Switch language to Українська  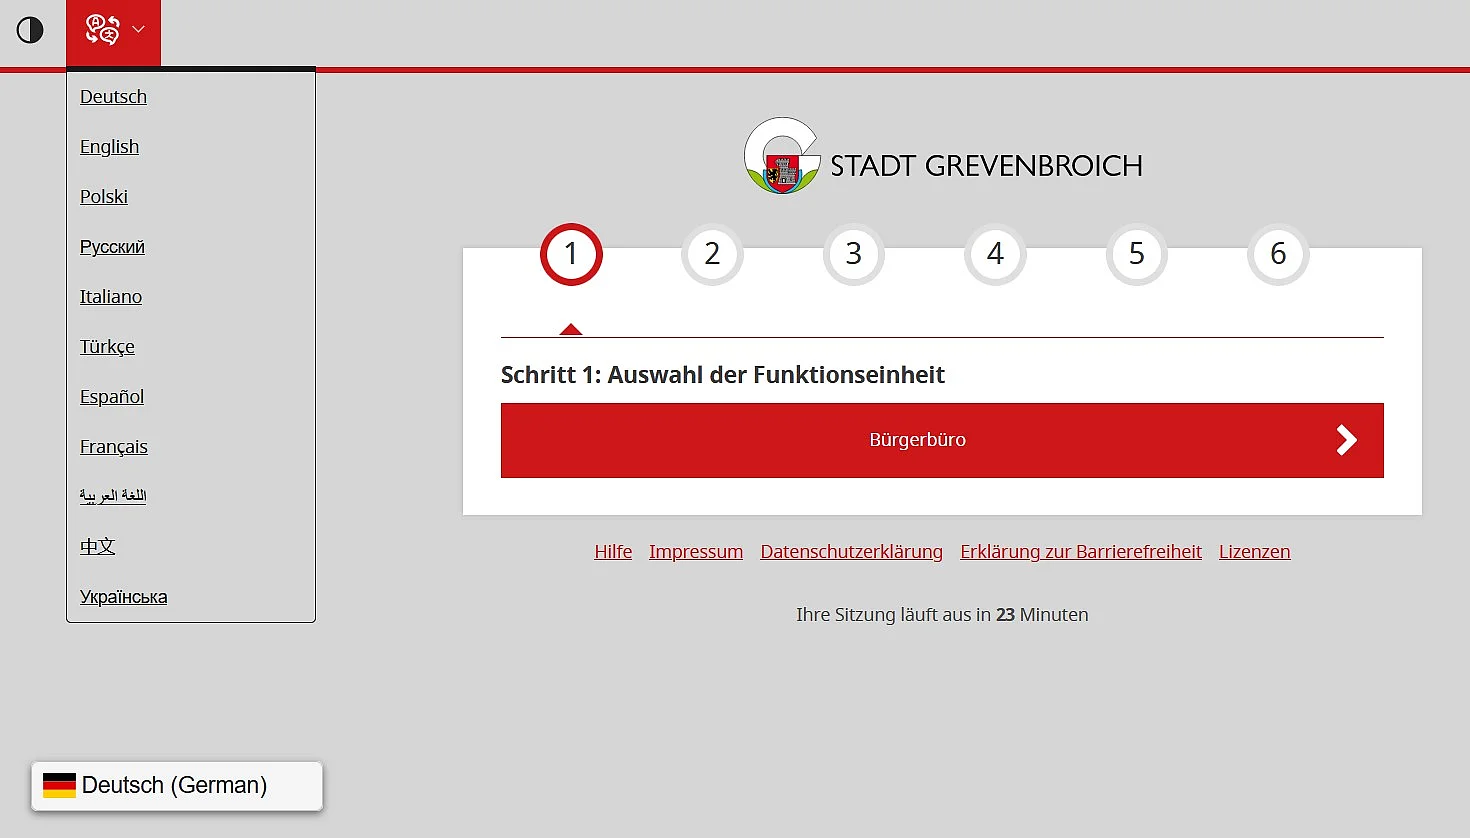click(x=124, y=597)
